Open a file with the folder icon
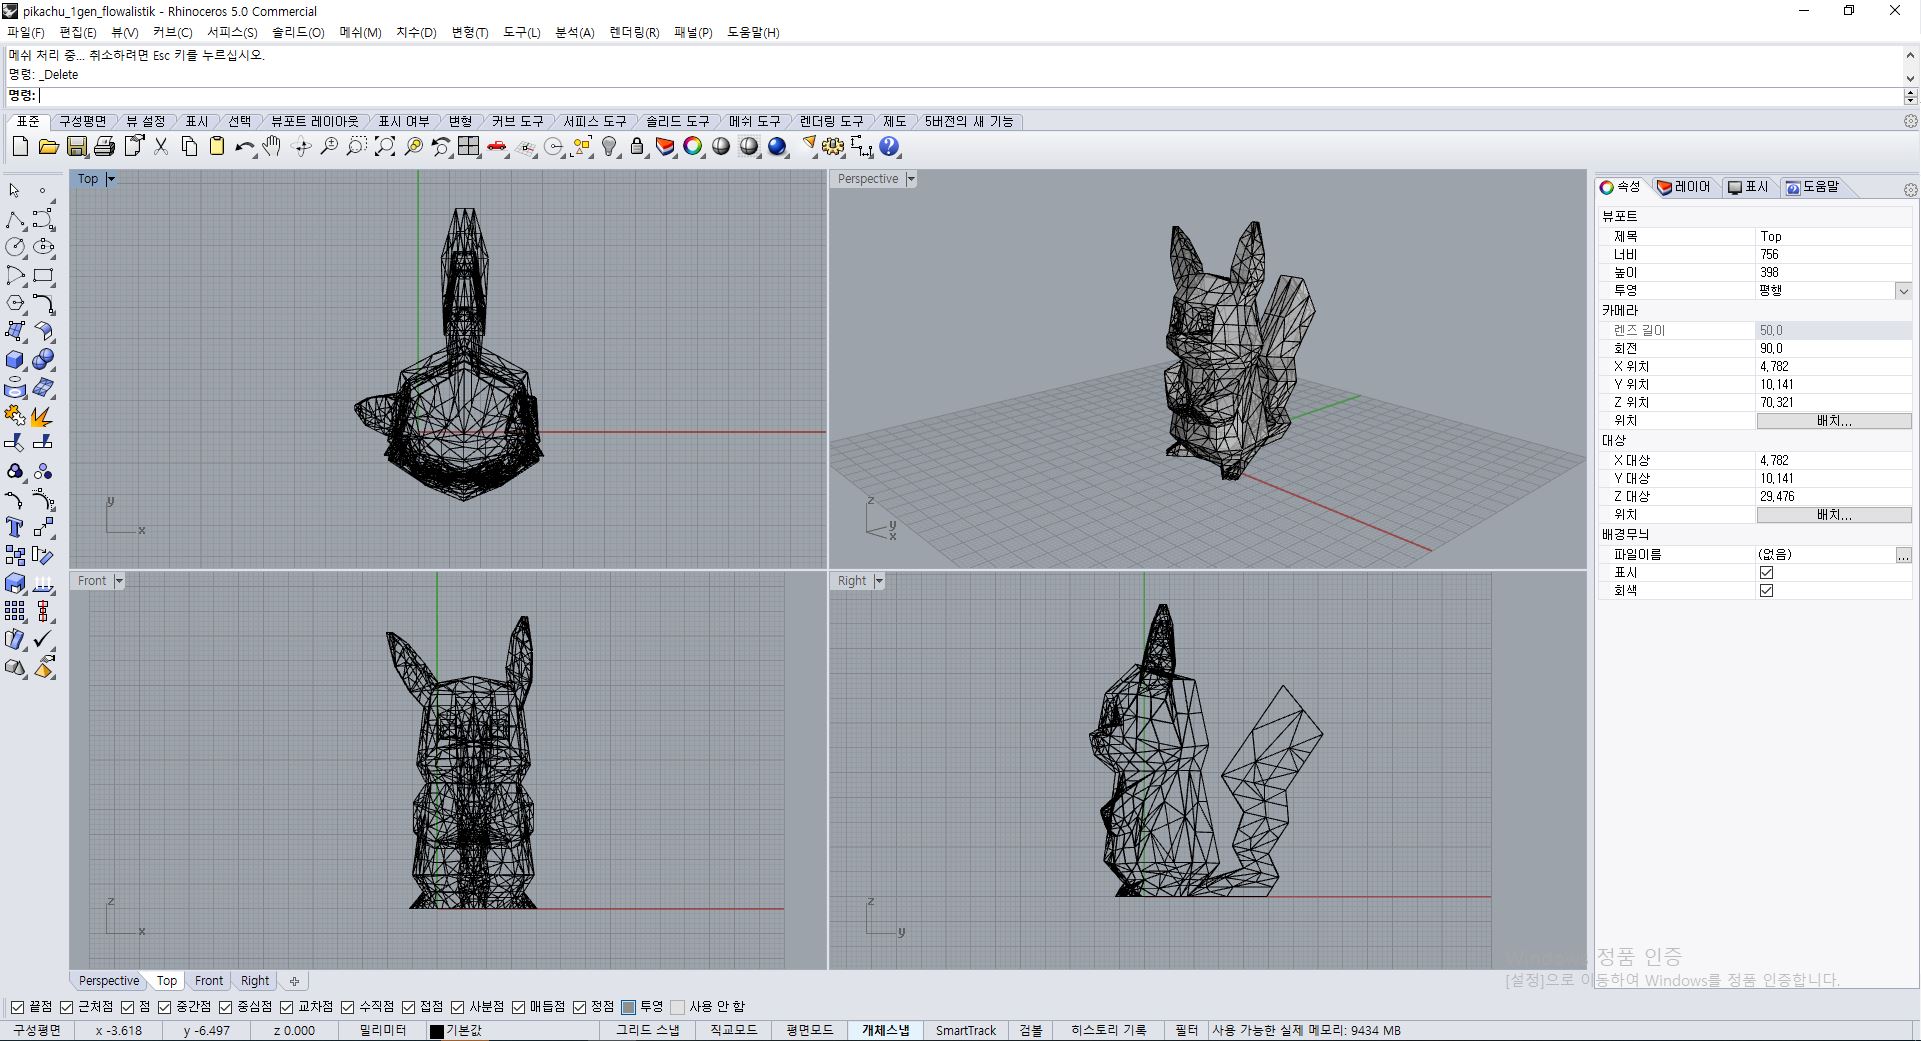The image size is (1921, 1041). 48,147
